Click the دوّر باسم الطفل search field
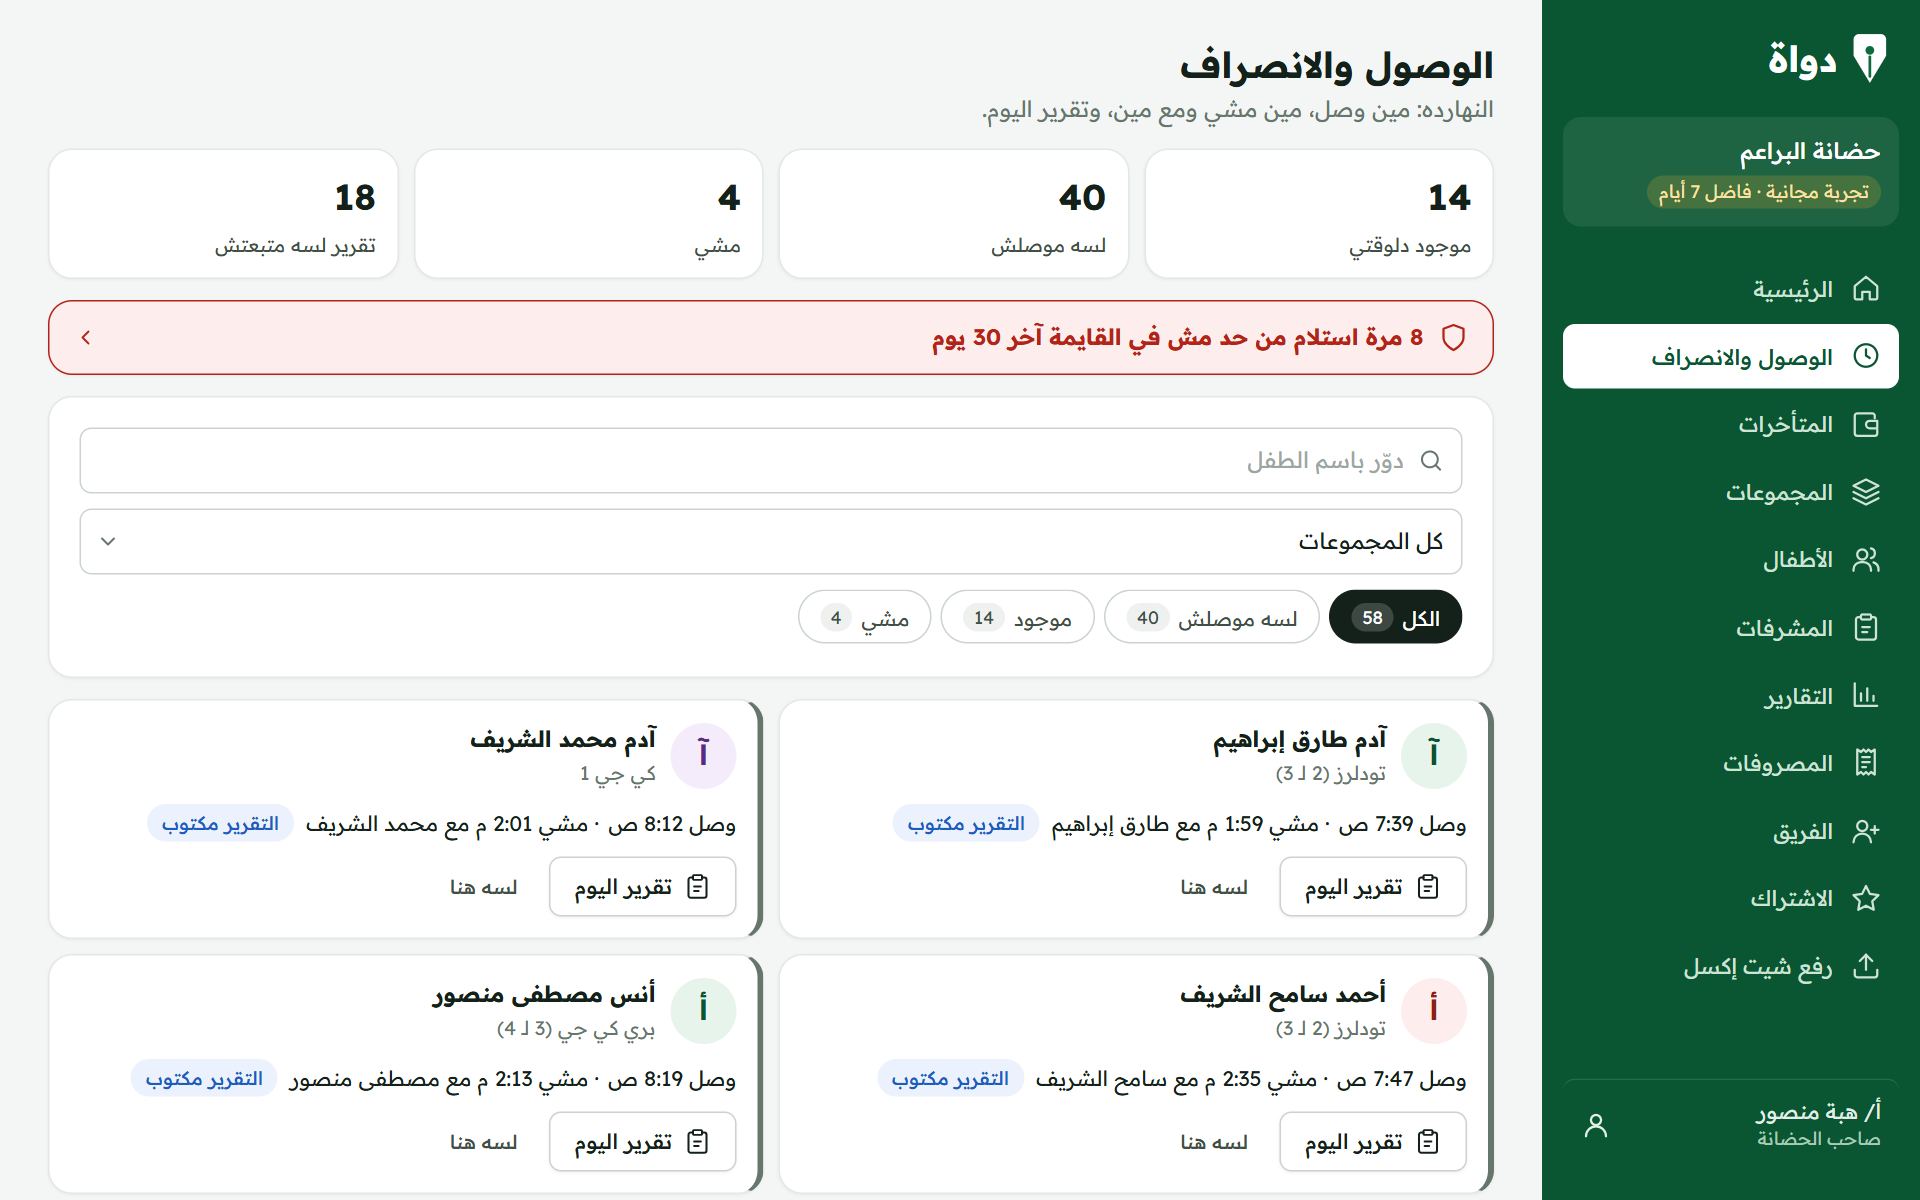Image resolution: width=1920 pixels, height=1200 pixels. pyautogui.click(x=771, y=461)
